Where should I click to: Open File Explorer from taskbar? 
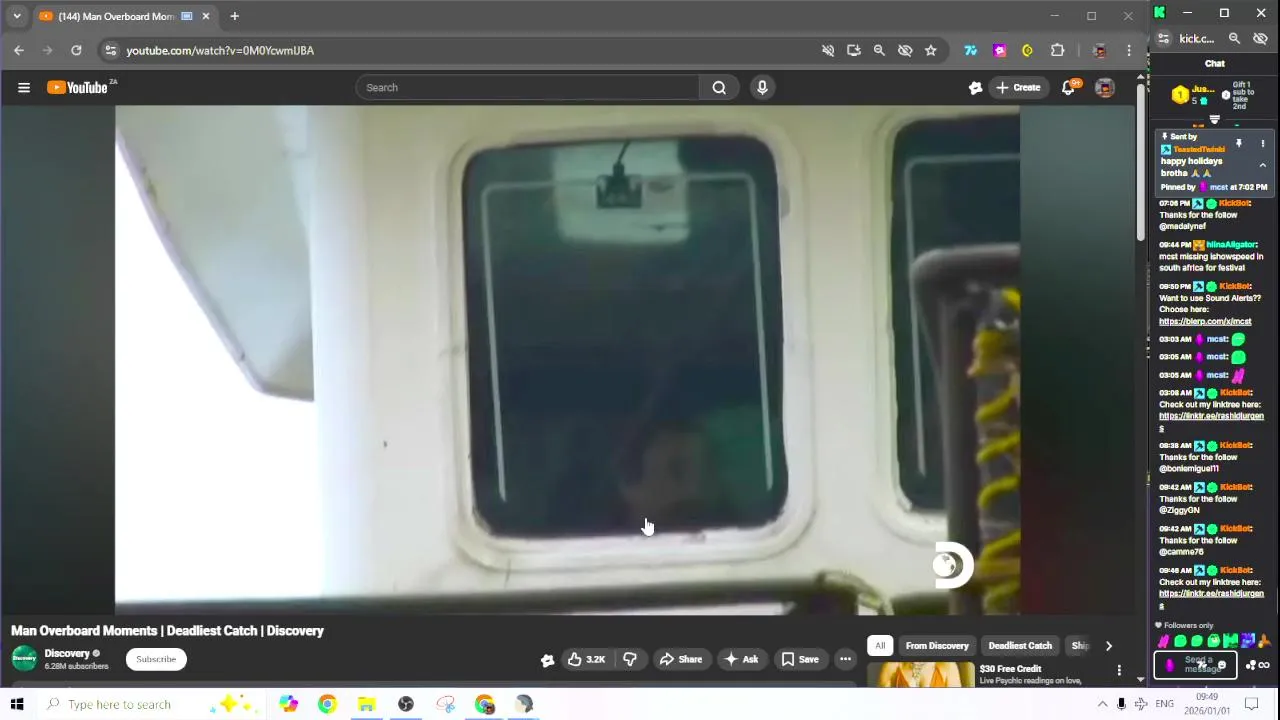366,704
